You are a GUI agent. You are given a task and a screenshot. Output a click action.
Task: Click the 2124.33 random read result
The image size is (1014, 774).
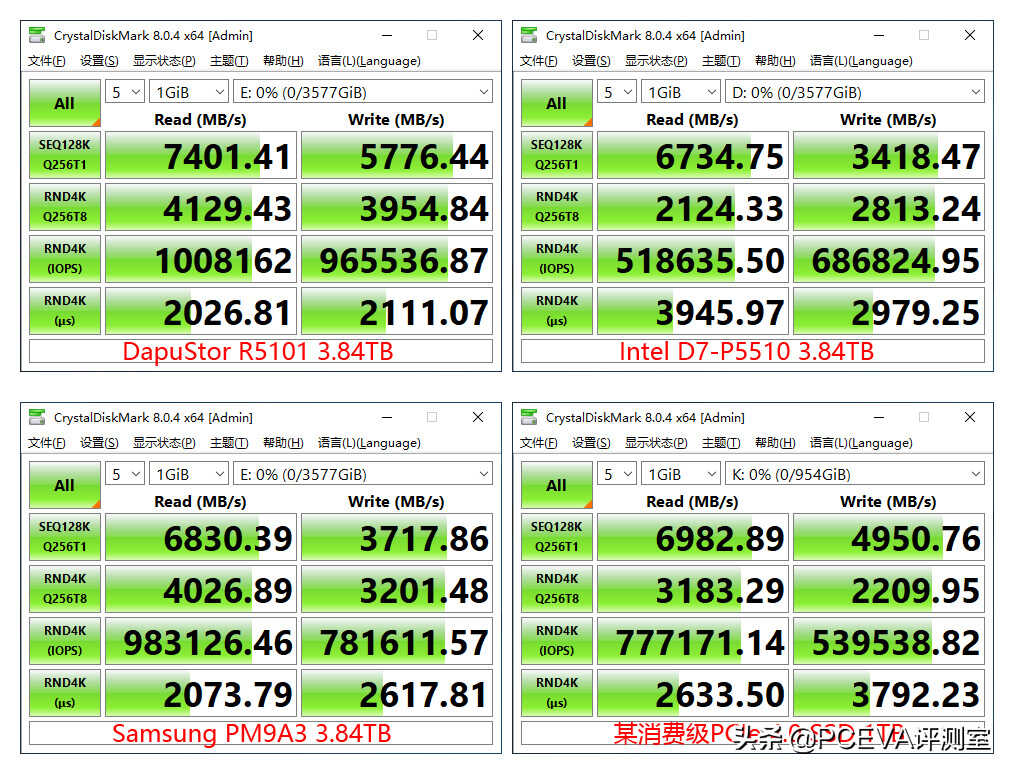[x=693, y=207]
